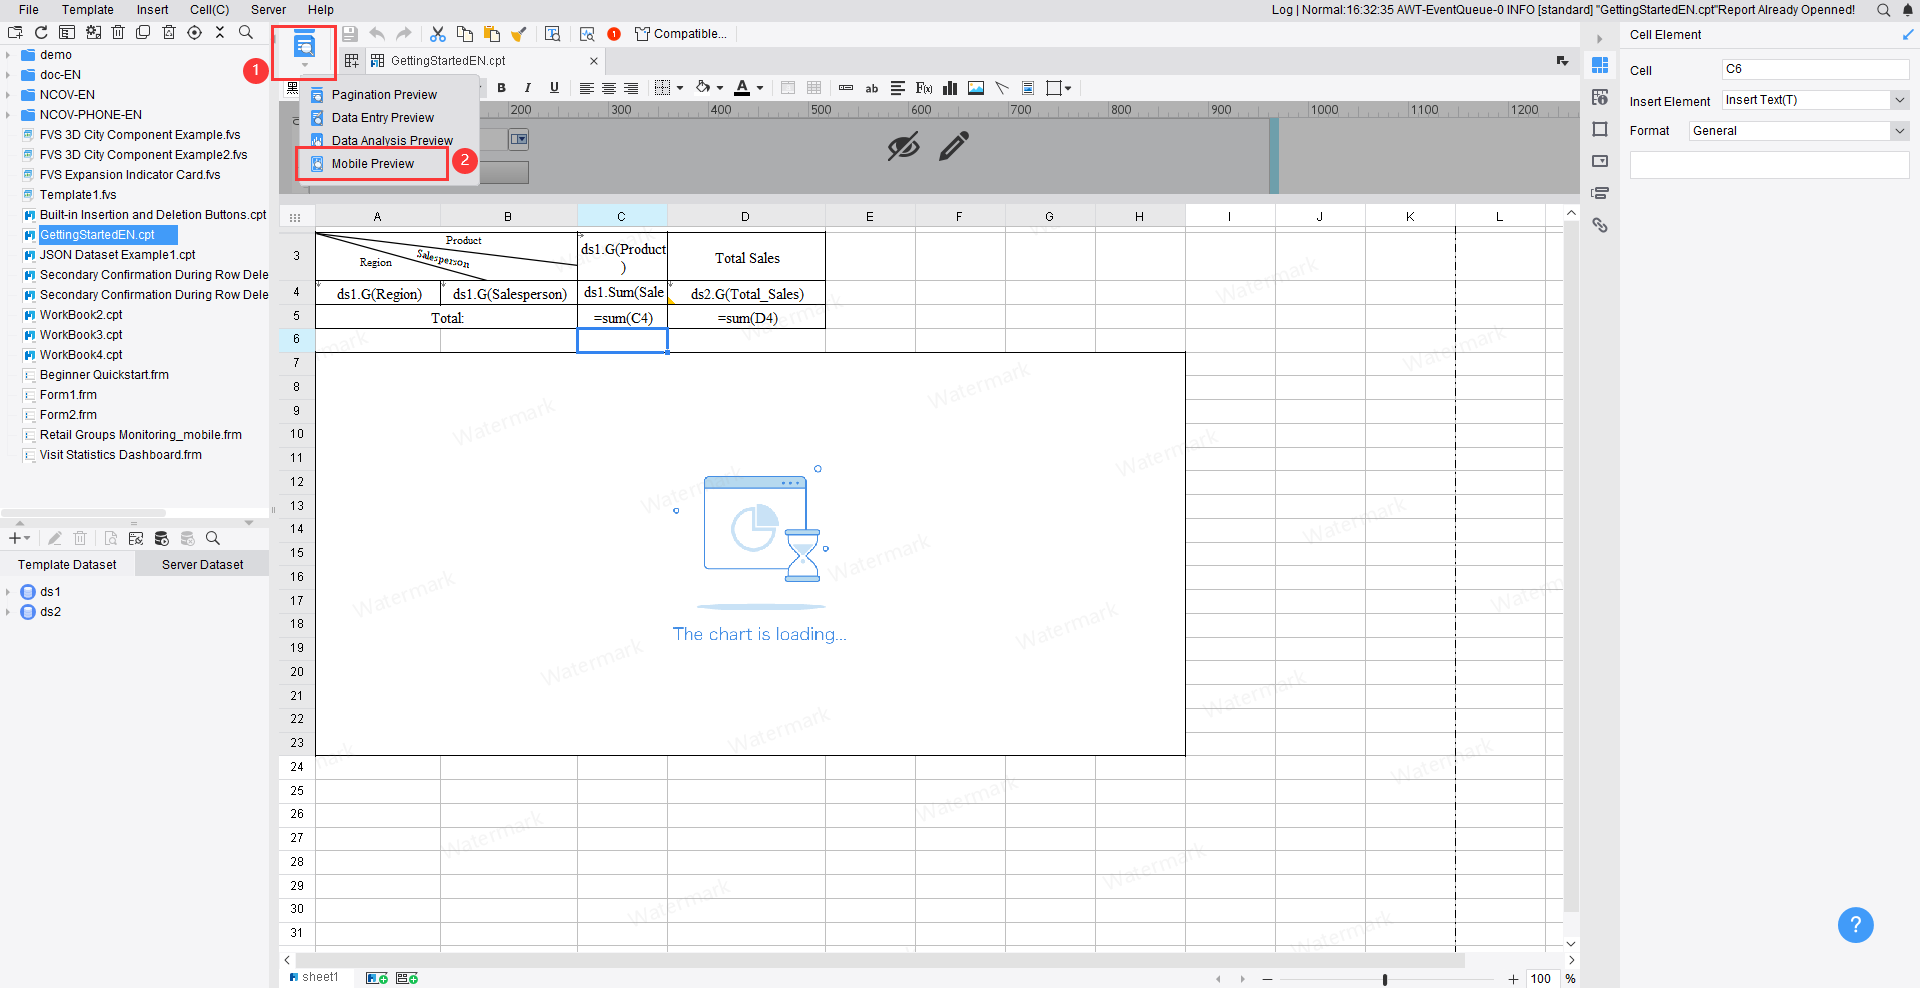This screenshot has width=1920, height=988.
Task: Click the Compatible button in the toolbar
Action: 681,33
